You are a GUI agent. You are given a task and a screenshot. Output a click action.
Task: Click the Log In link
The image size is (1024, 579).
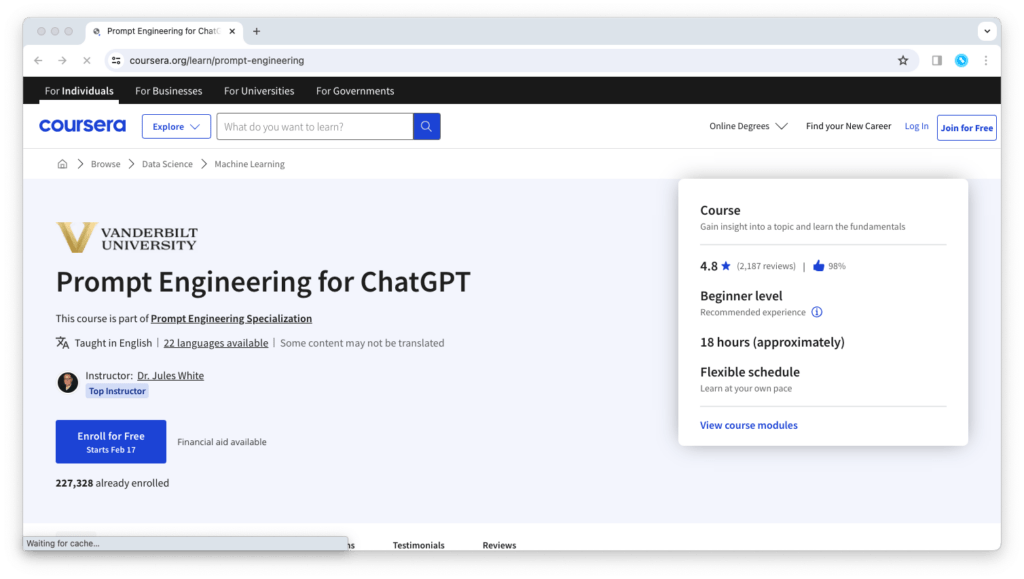tap(916, 126)
